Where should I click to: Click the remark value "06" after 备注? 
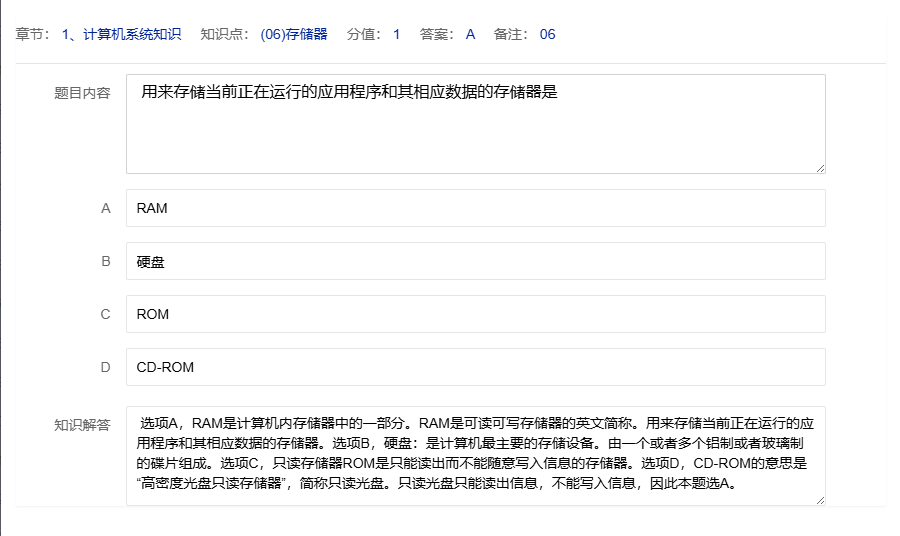click(x=547, y=34)
